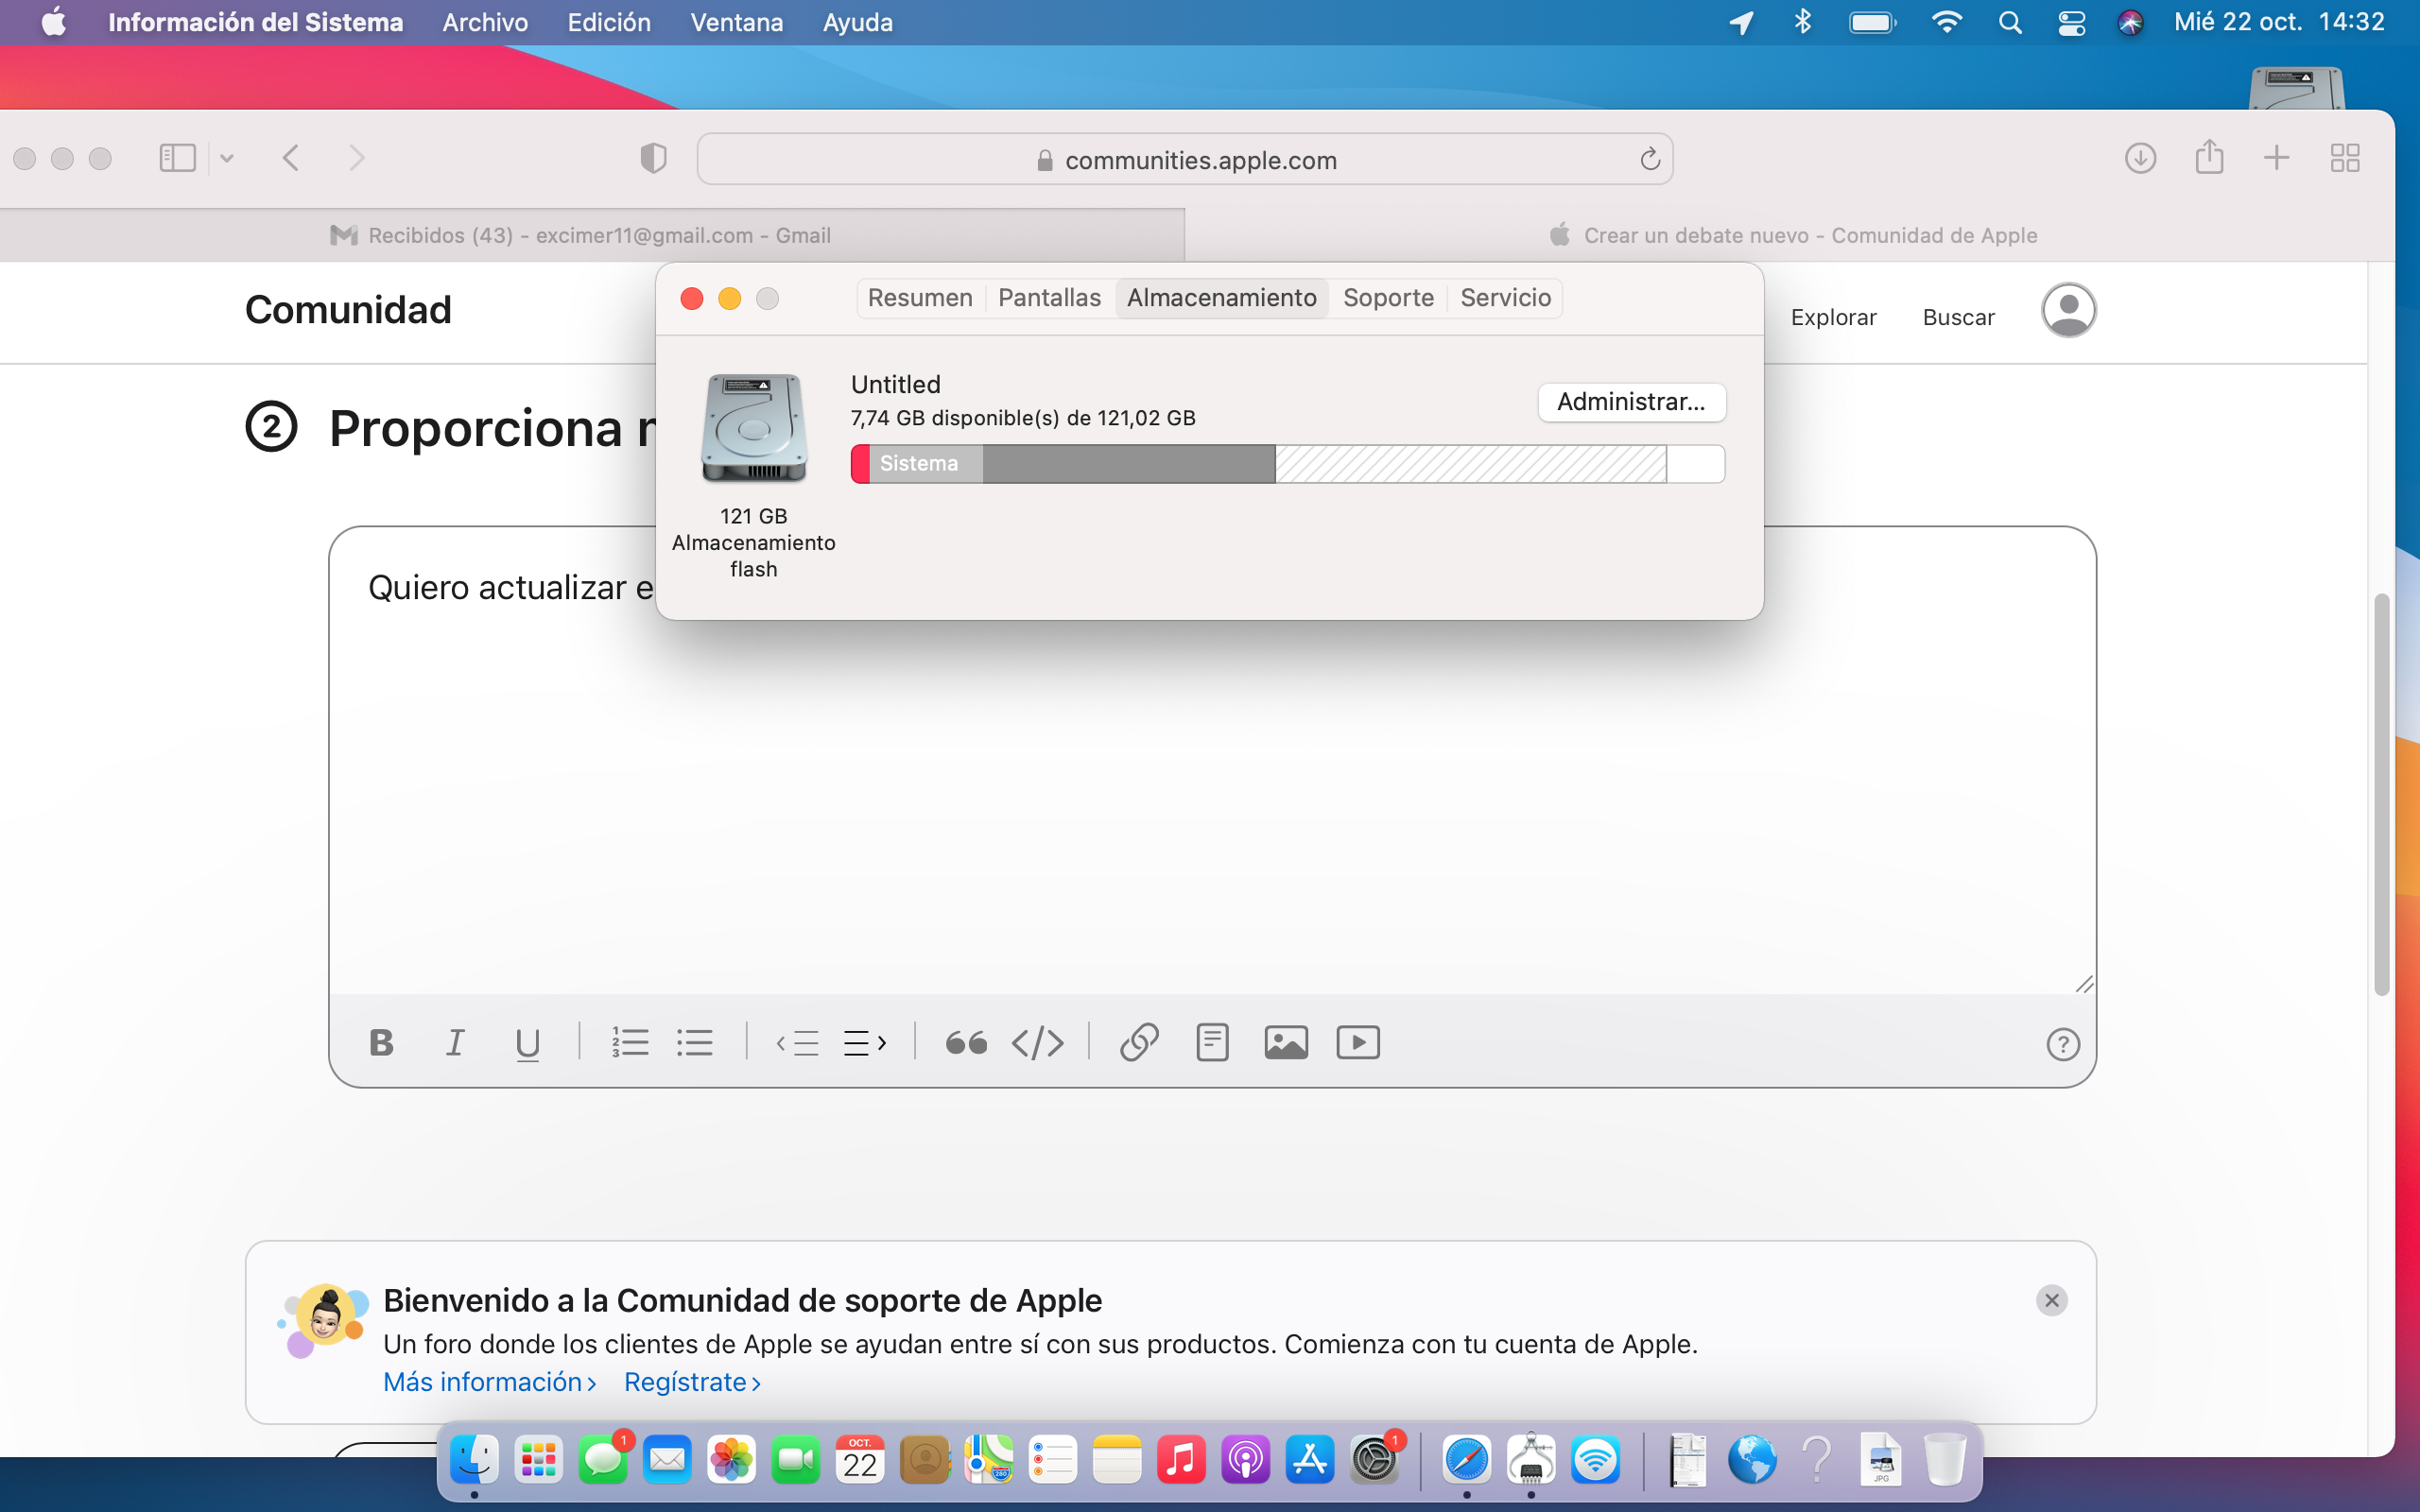Toggle bulleted list formatting
Screen dimensions: 2420x1512
(695, 1043)
